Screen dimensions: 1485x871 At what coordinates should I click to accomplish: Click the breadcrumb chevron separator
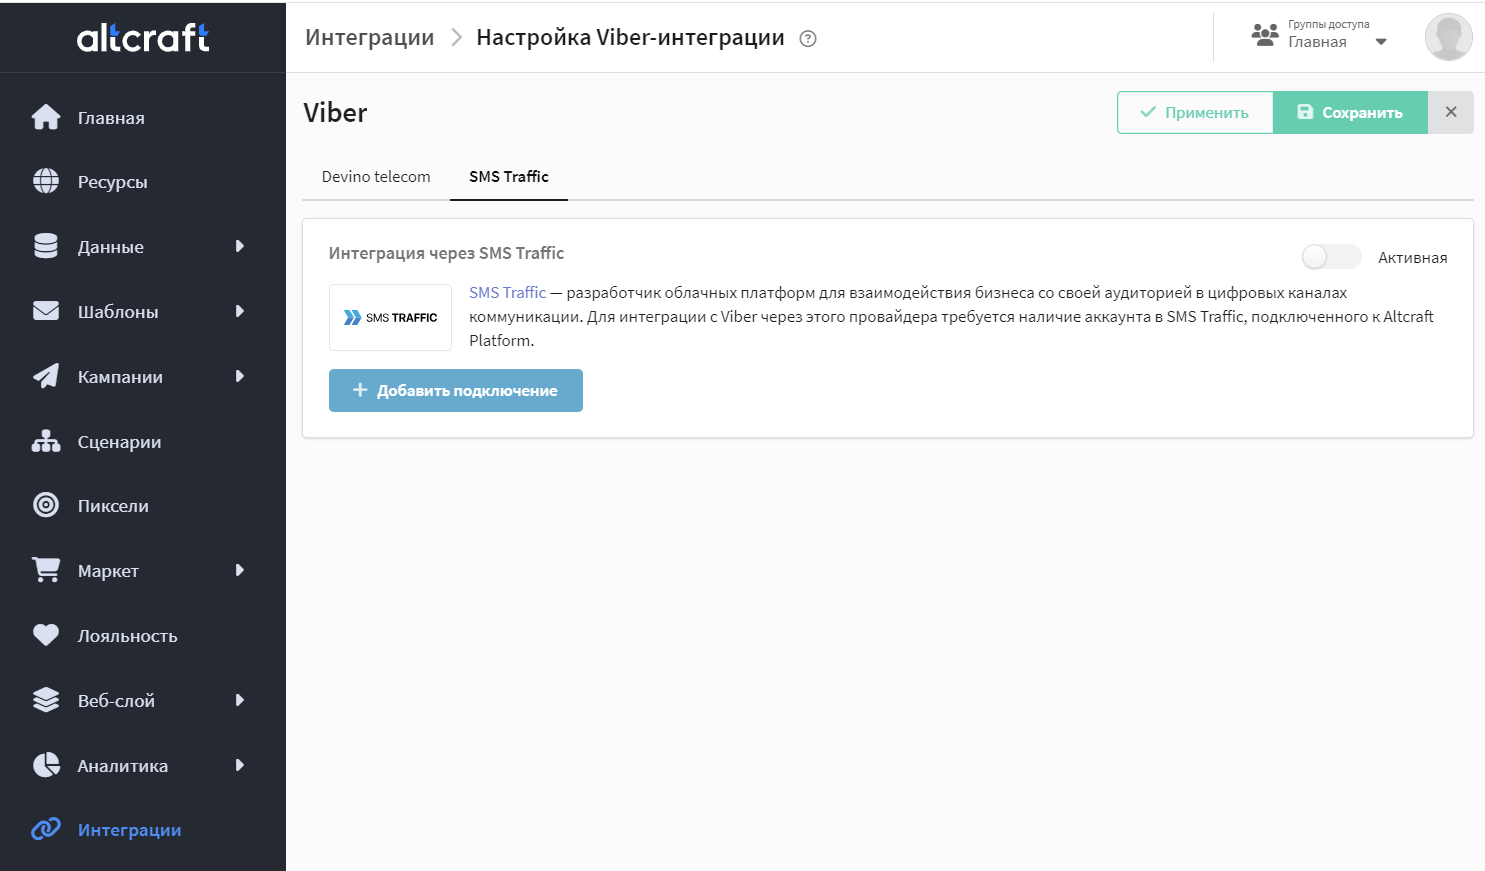point(457,38)
